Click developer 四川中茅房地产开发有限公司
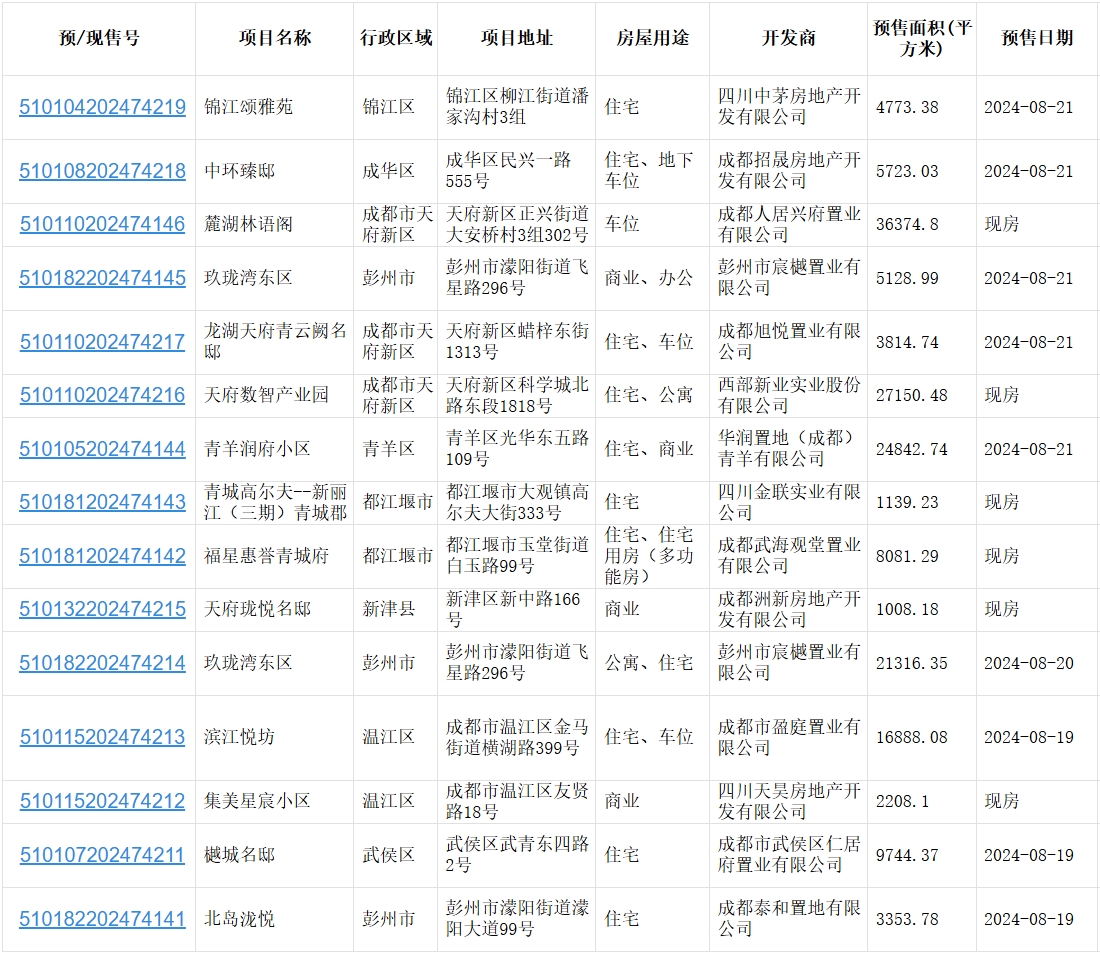The width and height of the screenshot is (1100, 953). click(x=789, y=107)
